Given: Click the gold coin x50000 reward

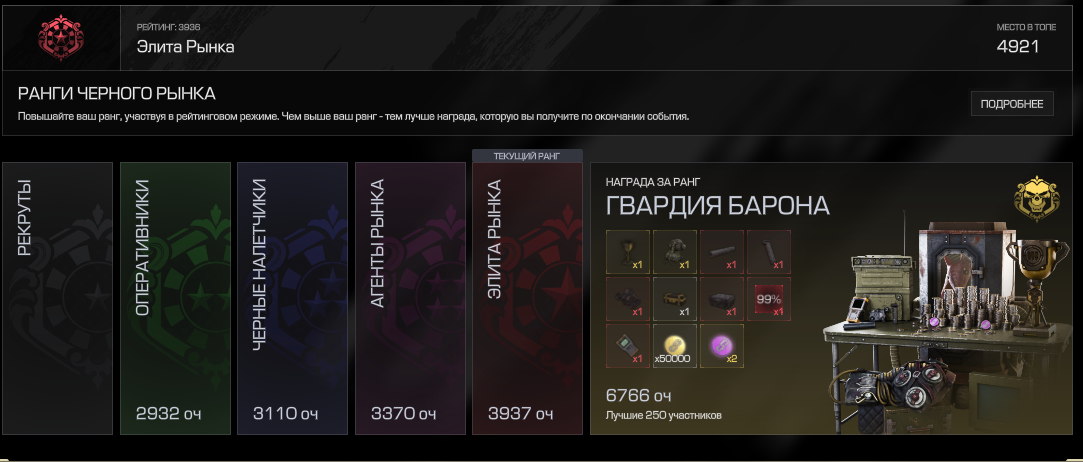Looking at the screenshot, I should pyautogui.click(x=675, y=346).
